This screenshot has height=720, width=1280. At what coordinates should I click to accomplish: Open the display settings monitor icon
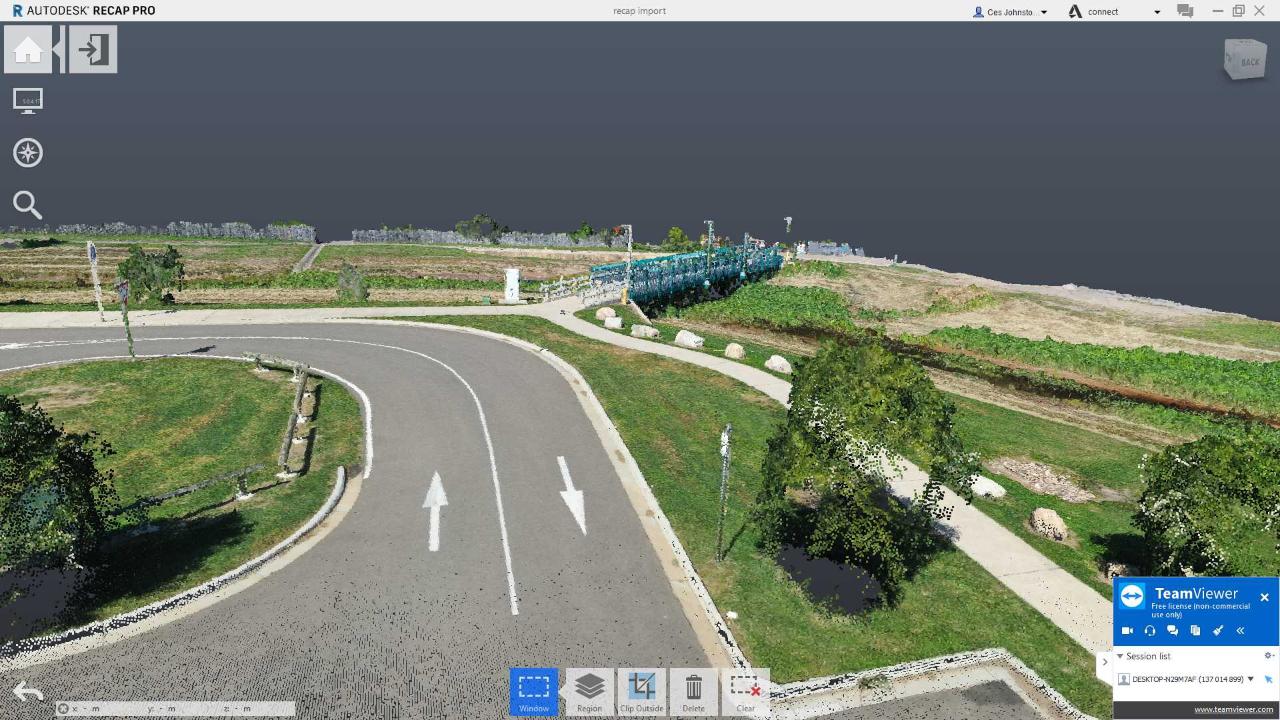tap(28, 101)
